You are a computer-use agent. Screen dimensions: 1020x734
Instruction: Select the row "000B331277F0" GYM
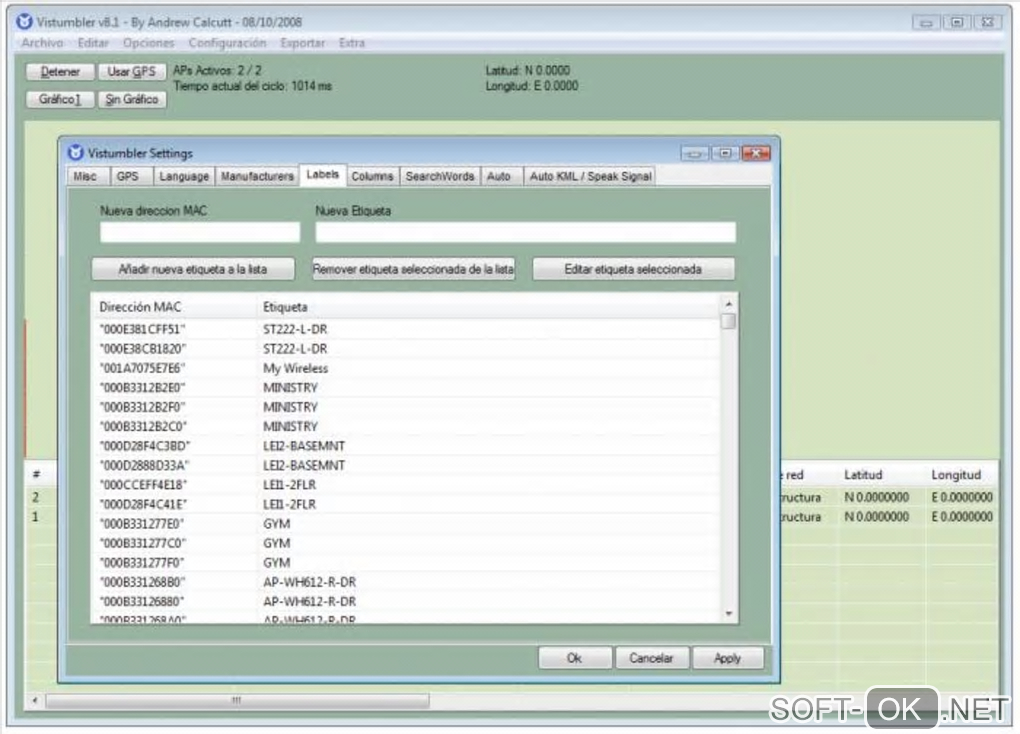[406, 563]
